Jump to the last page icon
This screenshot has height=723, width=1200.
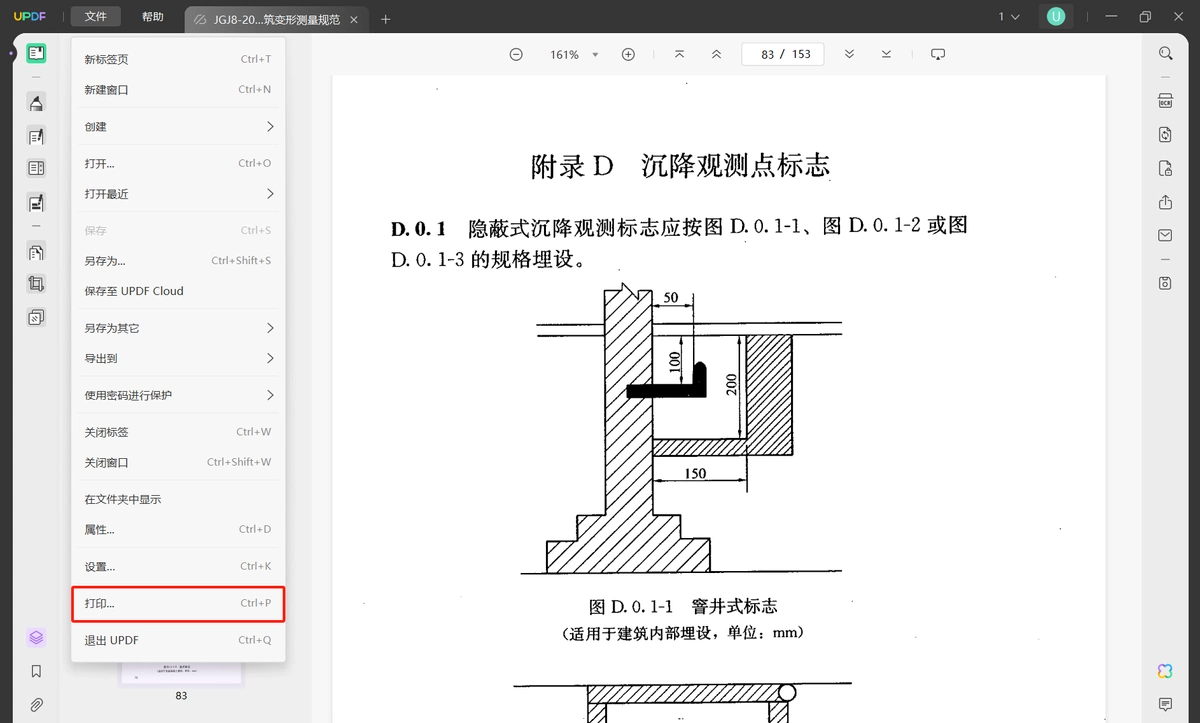[886, 54]
